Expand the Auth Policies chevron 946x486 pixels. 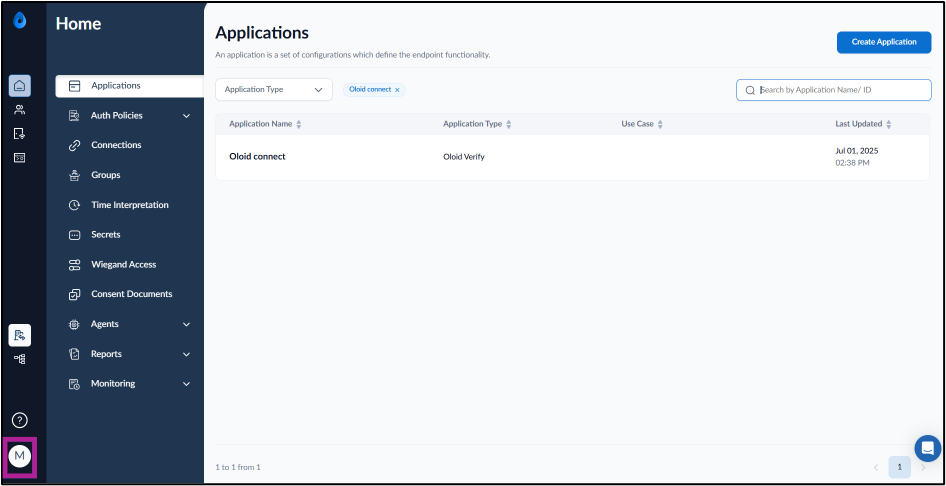186,116
